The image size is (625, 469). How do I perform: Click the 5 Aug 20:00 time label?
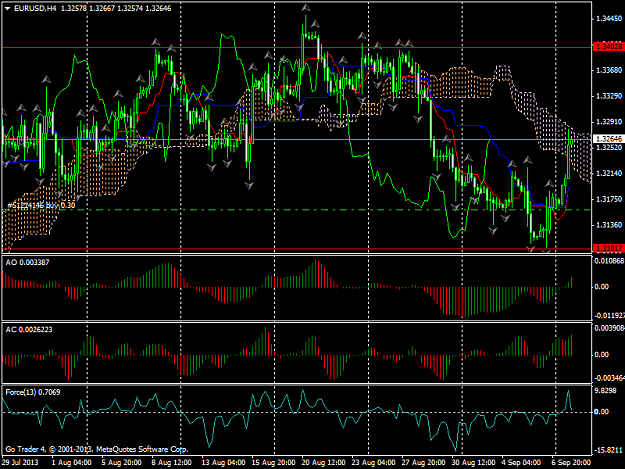[121, 462]
